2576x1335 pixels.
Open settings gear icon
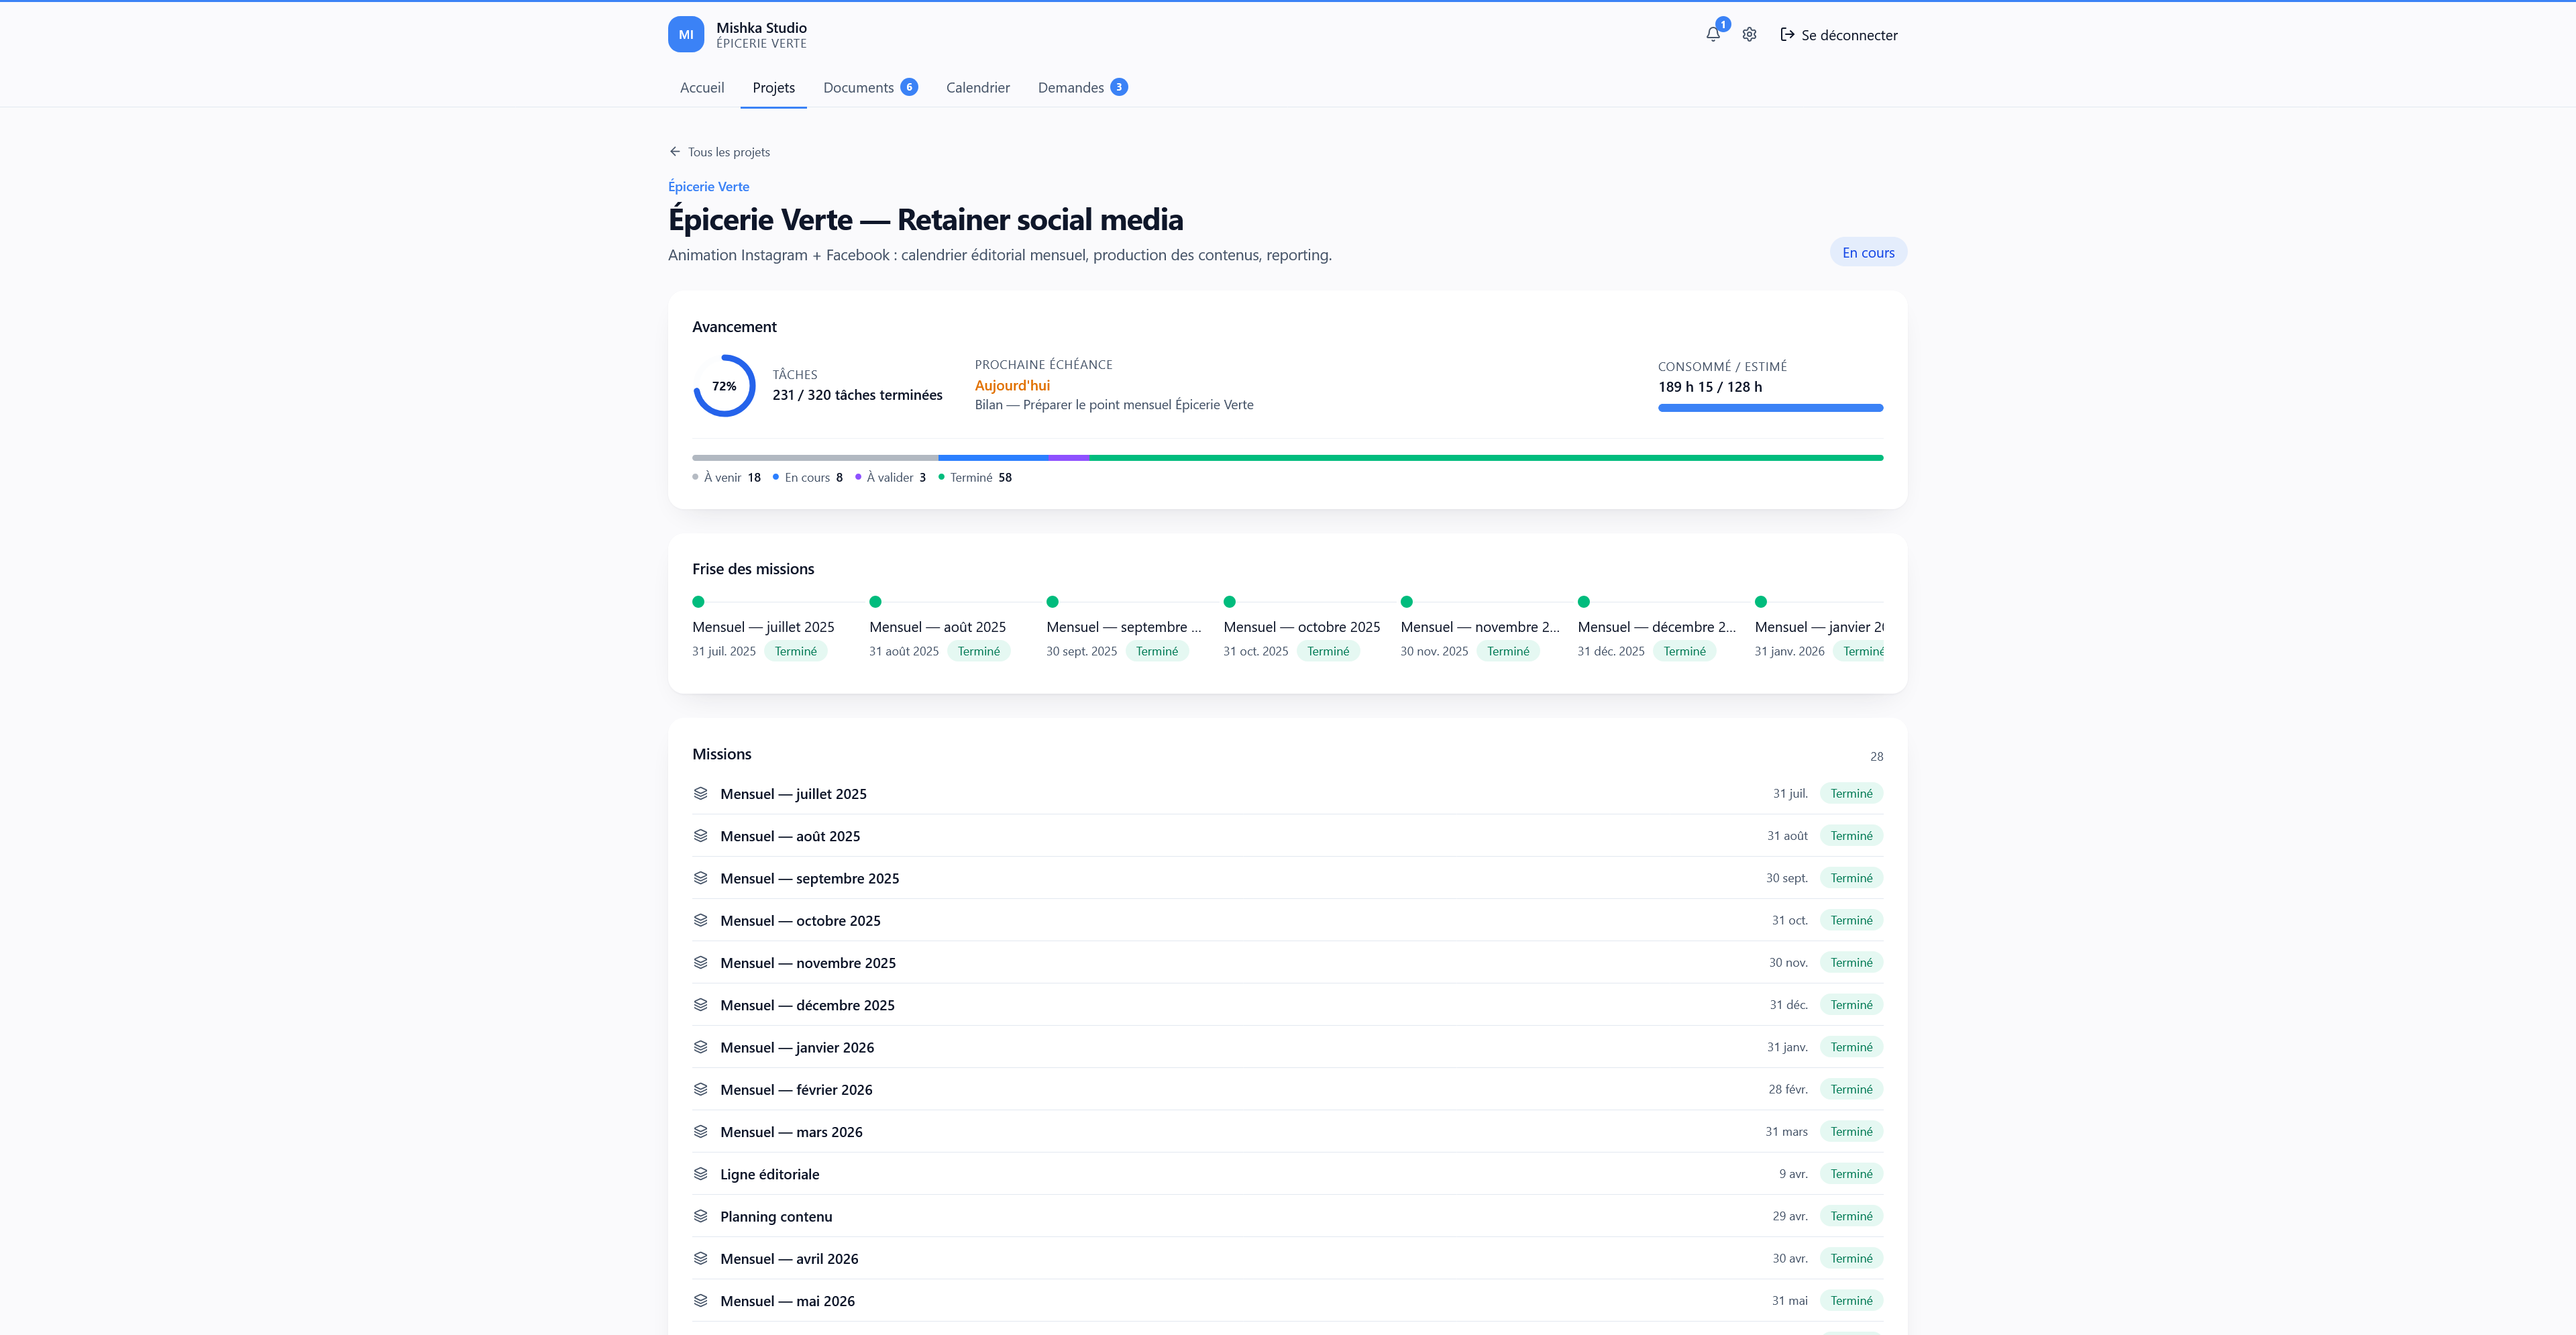pyautogui.click(x=1749, y=34)
